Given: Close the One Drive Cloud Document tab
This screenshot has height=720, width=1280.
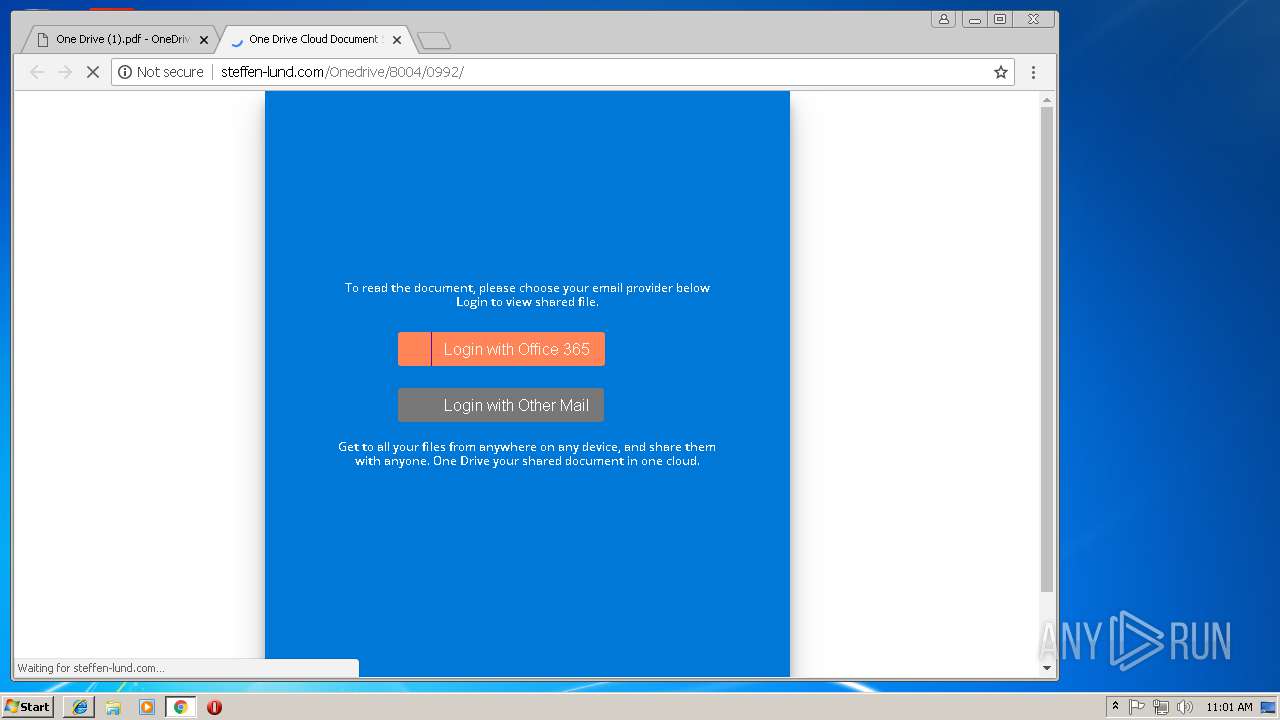Looking at the screenshot, I should pos(397,40).
